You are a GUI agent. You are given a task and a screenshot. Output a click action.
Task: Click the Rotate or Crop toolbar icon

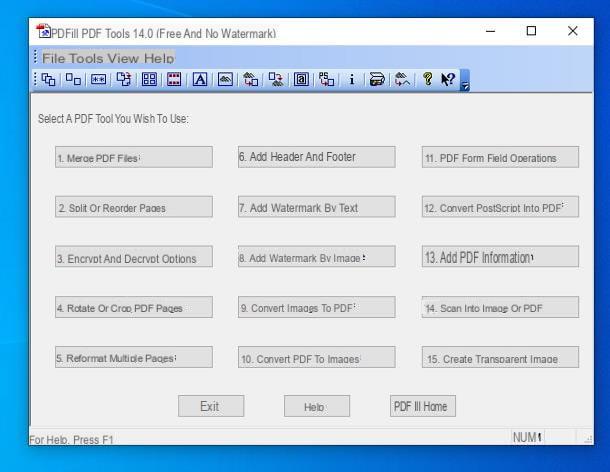coord(124,79)
